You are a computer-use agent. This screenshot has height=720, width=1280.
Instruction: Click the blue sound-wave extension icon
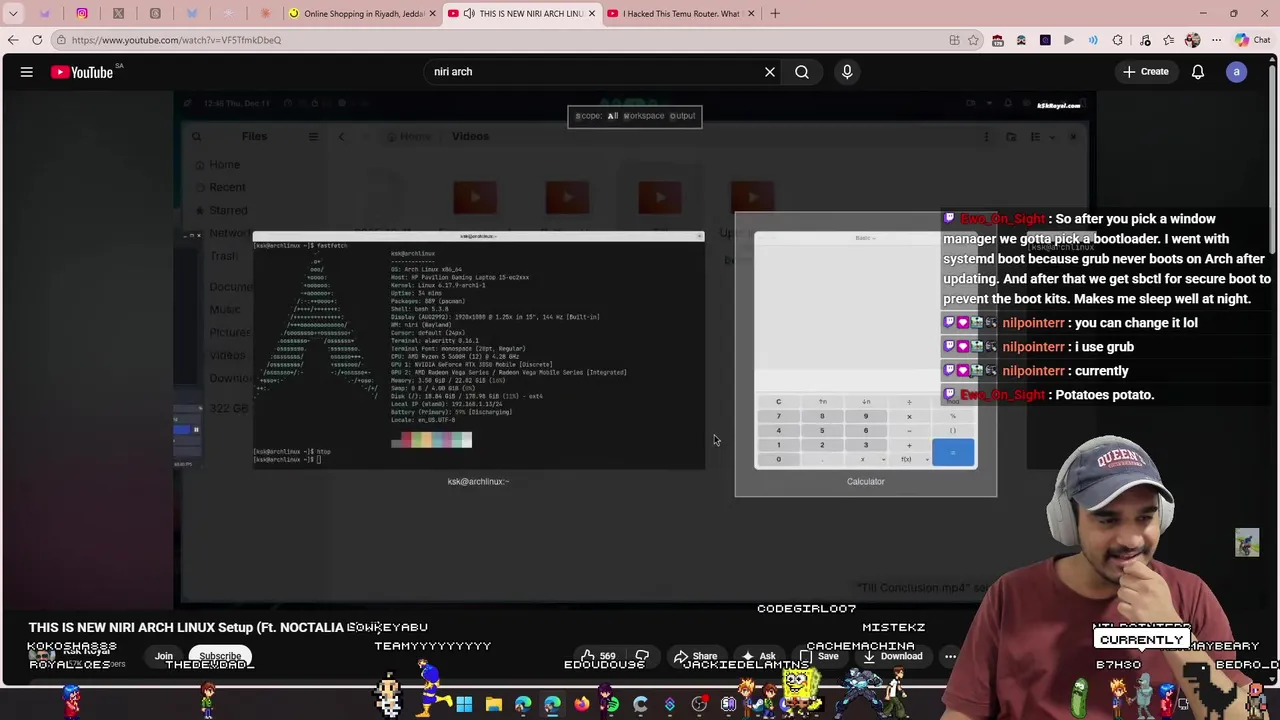[x=1093, y=40]
